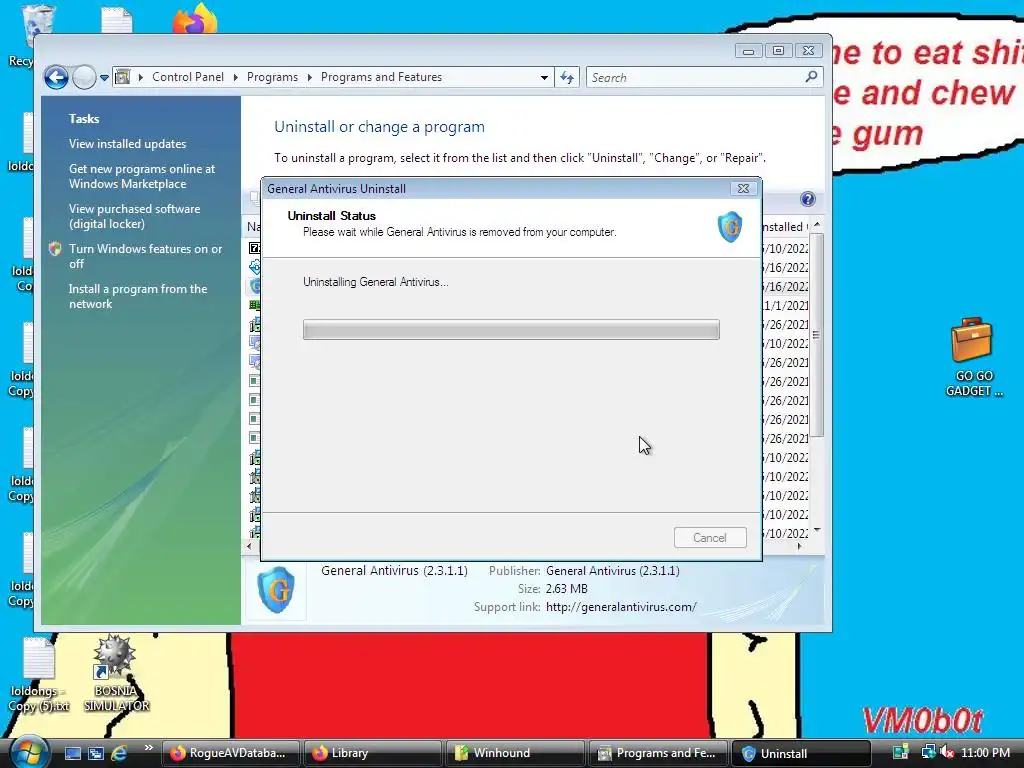Click the blue Help question mark icon
The height and width of the screenshot is (768, 1024).
[x=808, y=199]
